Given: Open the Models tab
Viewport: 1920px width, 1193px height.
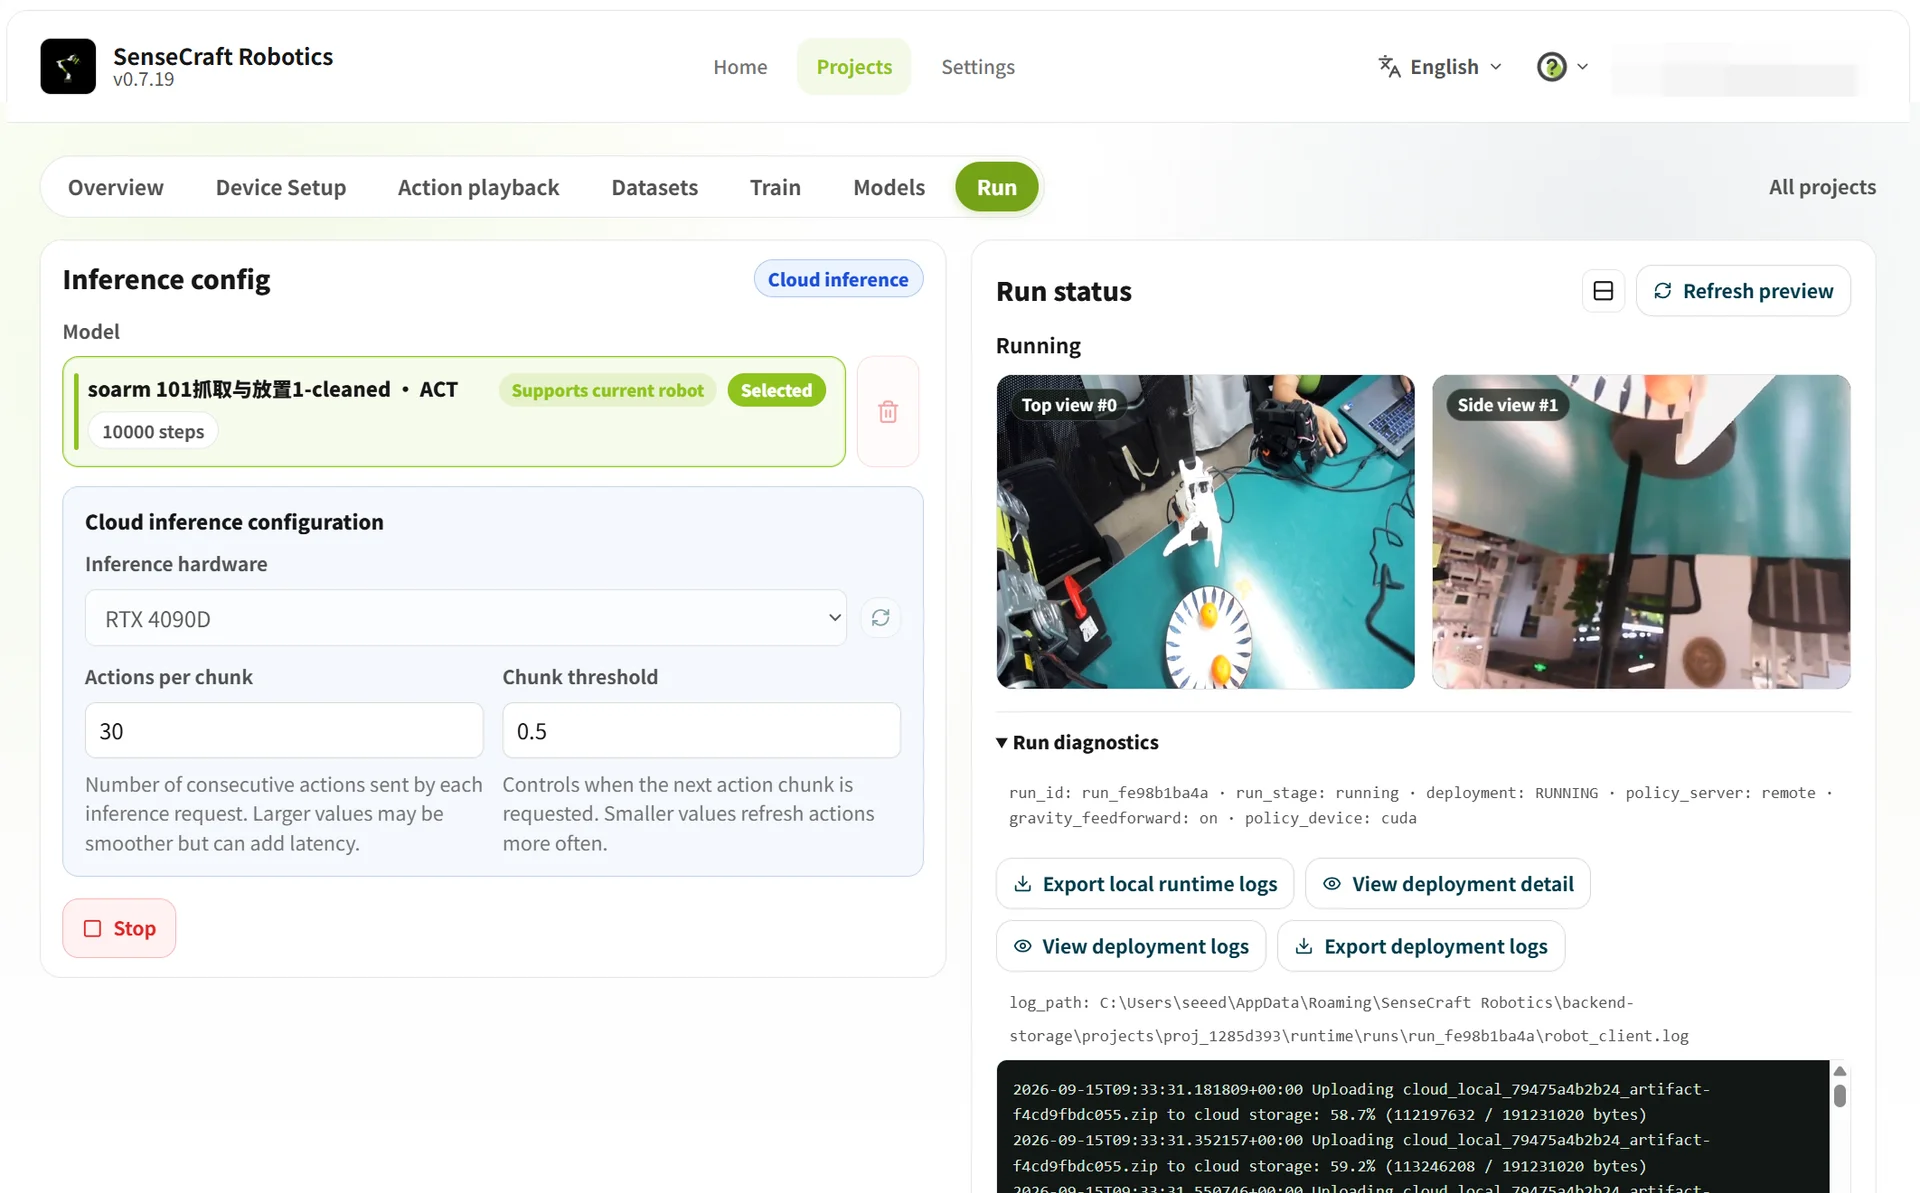Looking at the screenshot, I should point(889,187).
